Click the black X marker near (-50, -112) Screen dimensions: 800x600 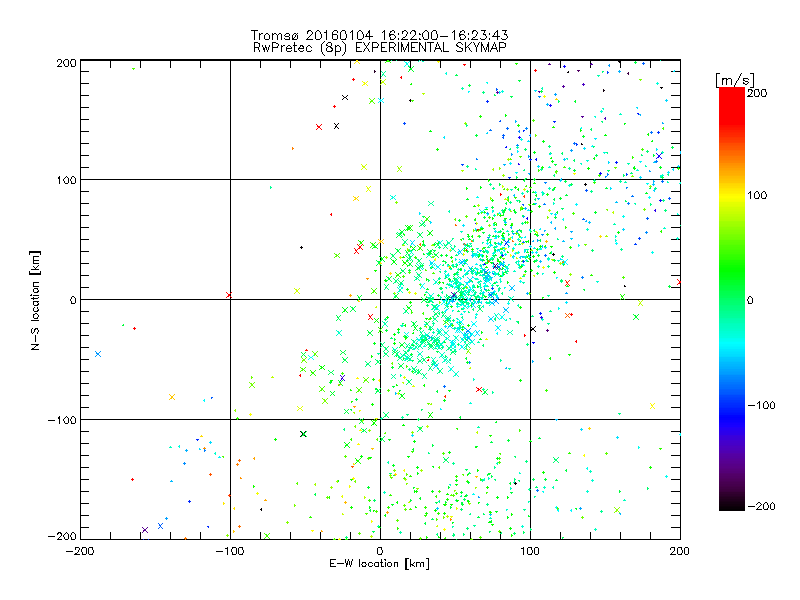(x=303, y=434)
